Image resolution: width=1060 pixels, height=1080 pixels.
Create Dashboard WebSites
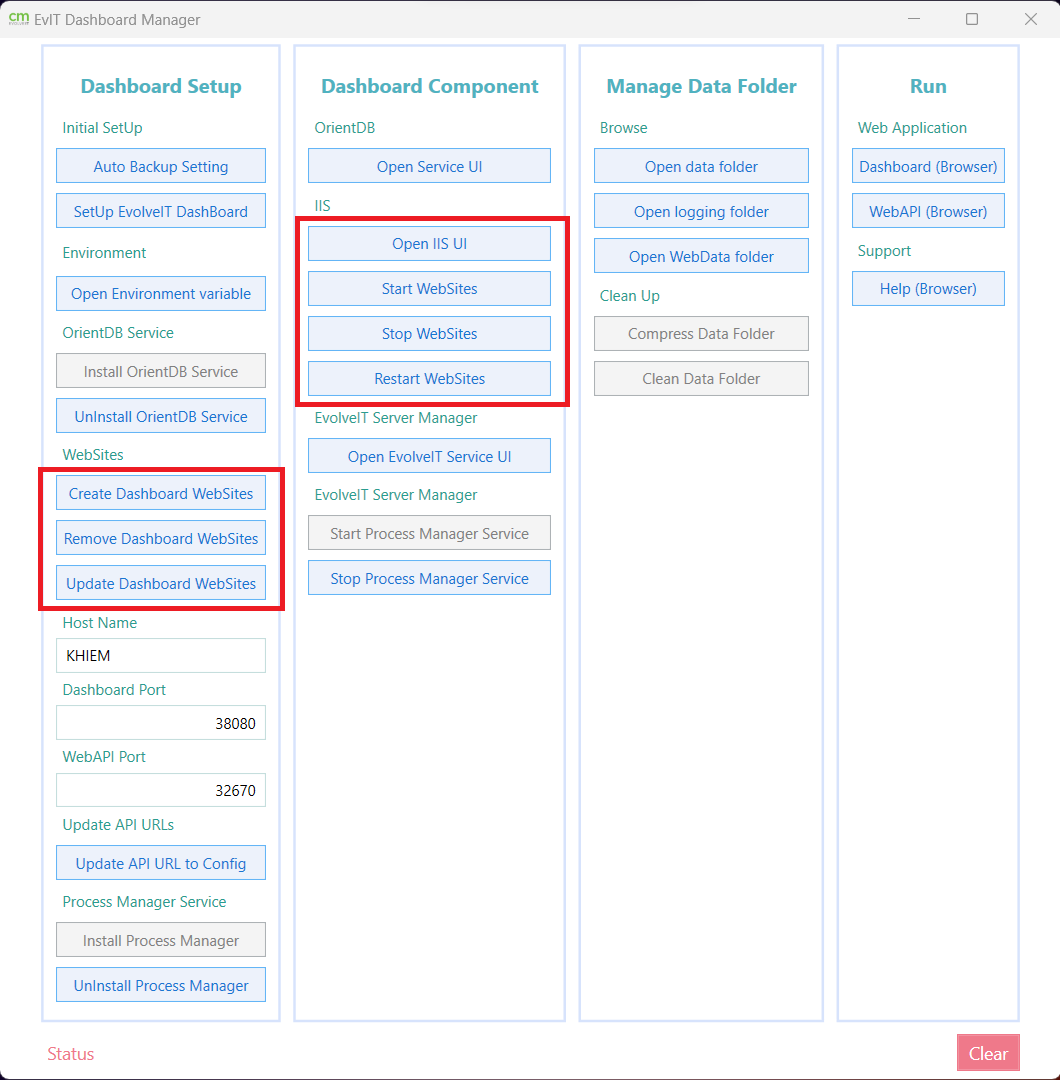[x=160, y=493]
